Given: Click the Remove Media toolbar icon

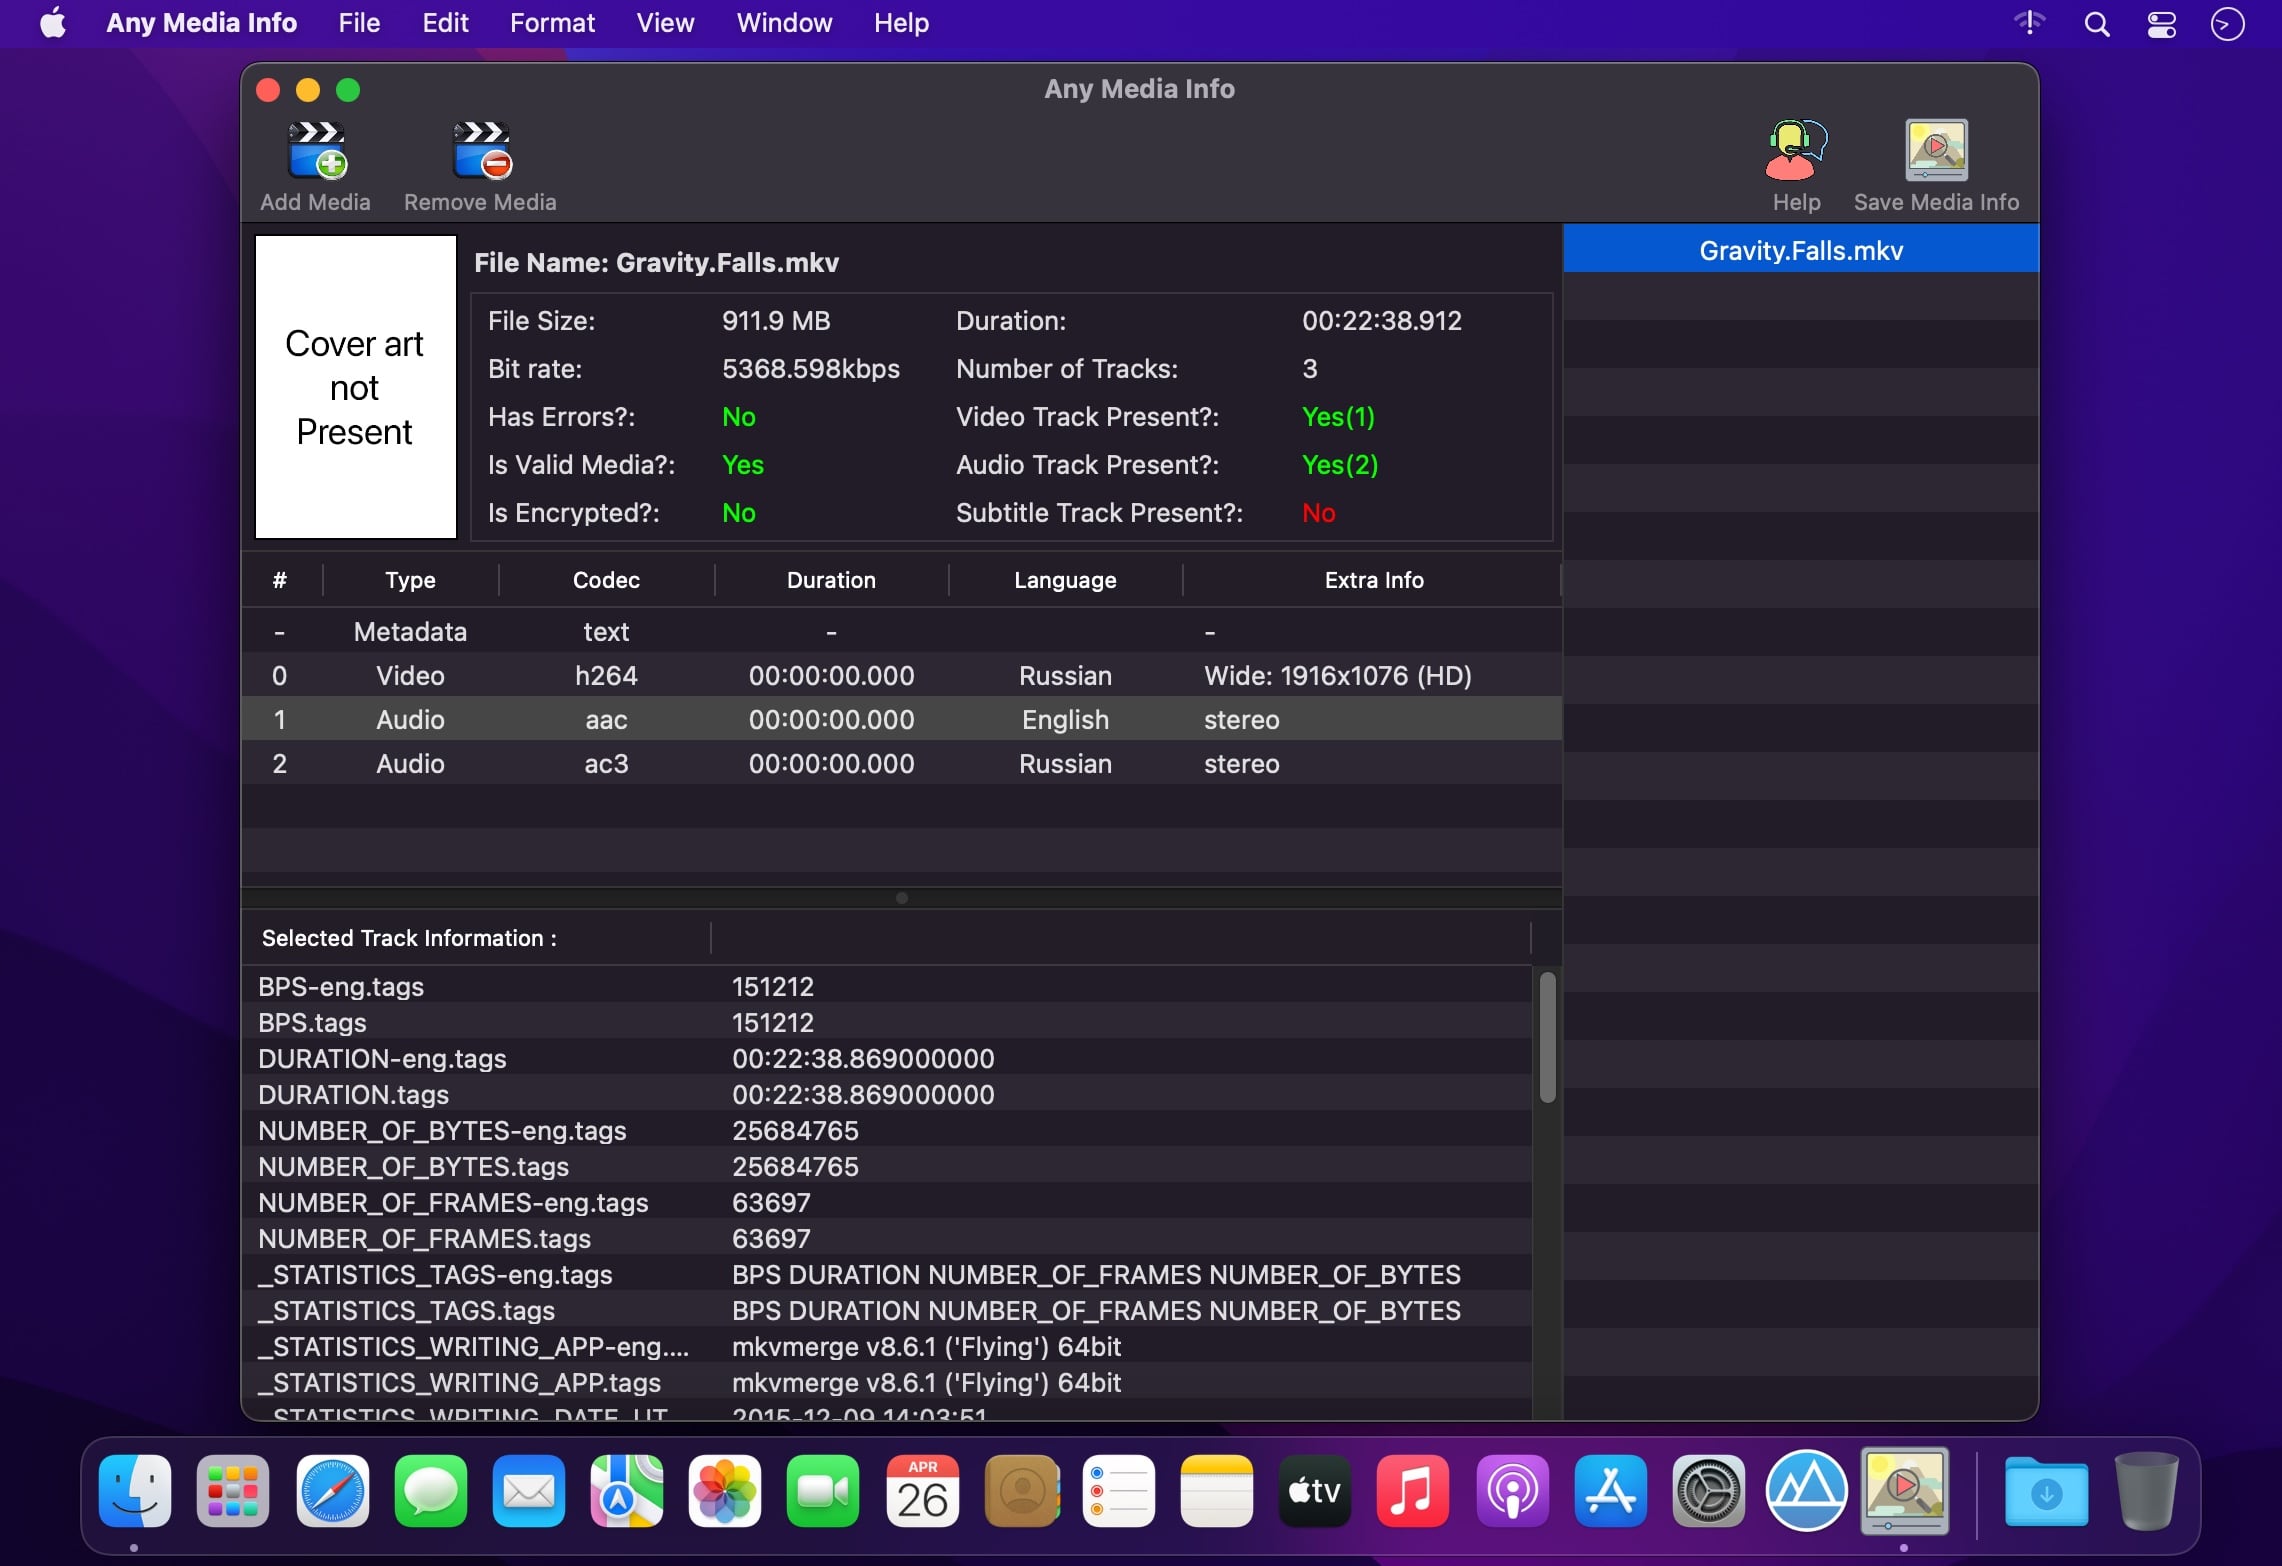Looking at the screenshot, I should point(481,151).
